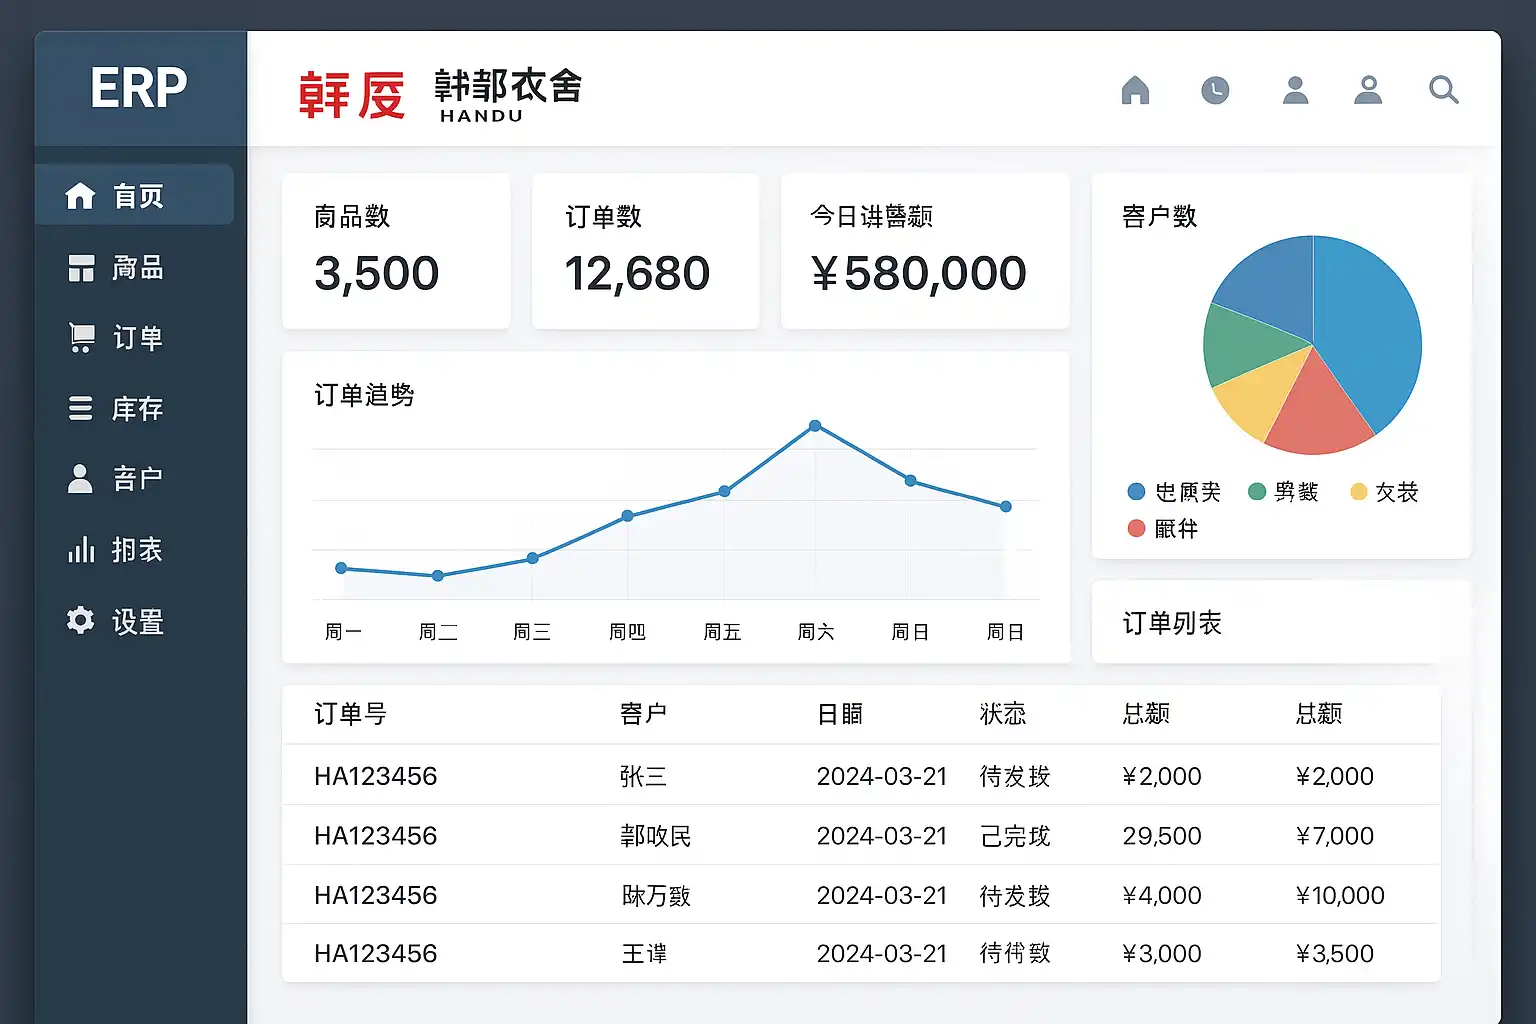Click the shopping cart icon in the sidebar
1536x1024 pixels.
pos(81,338)
